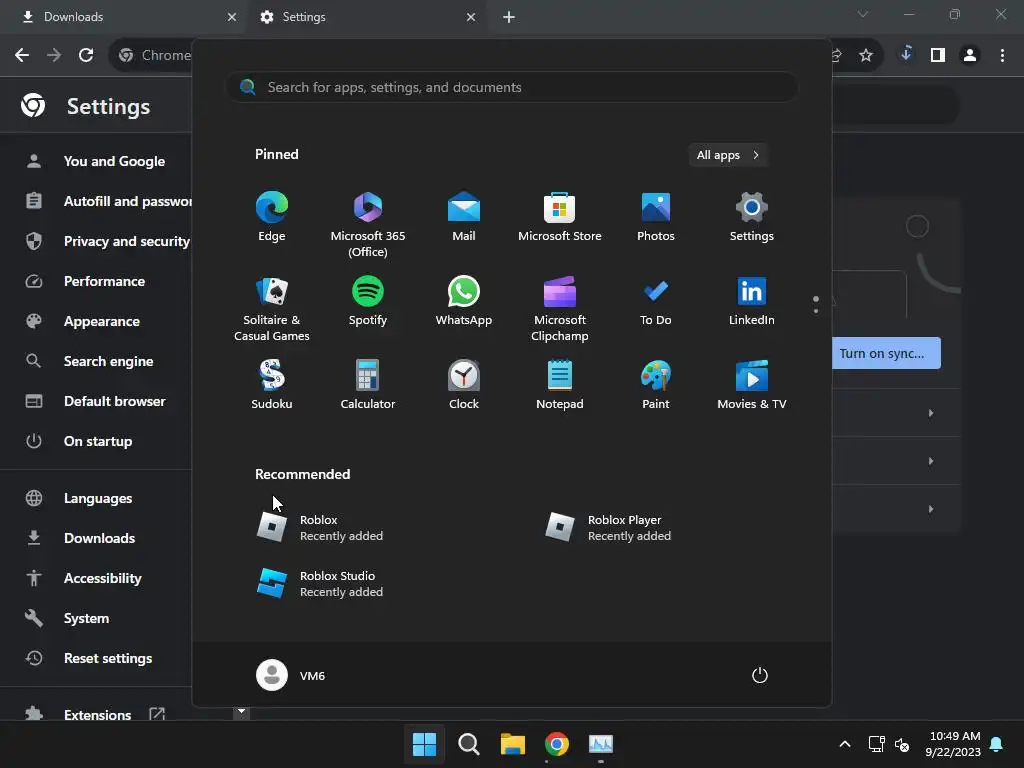Open the To Do app
The width and height of the screenshot is (1024, 768).
coord(656,301)
